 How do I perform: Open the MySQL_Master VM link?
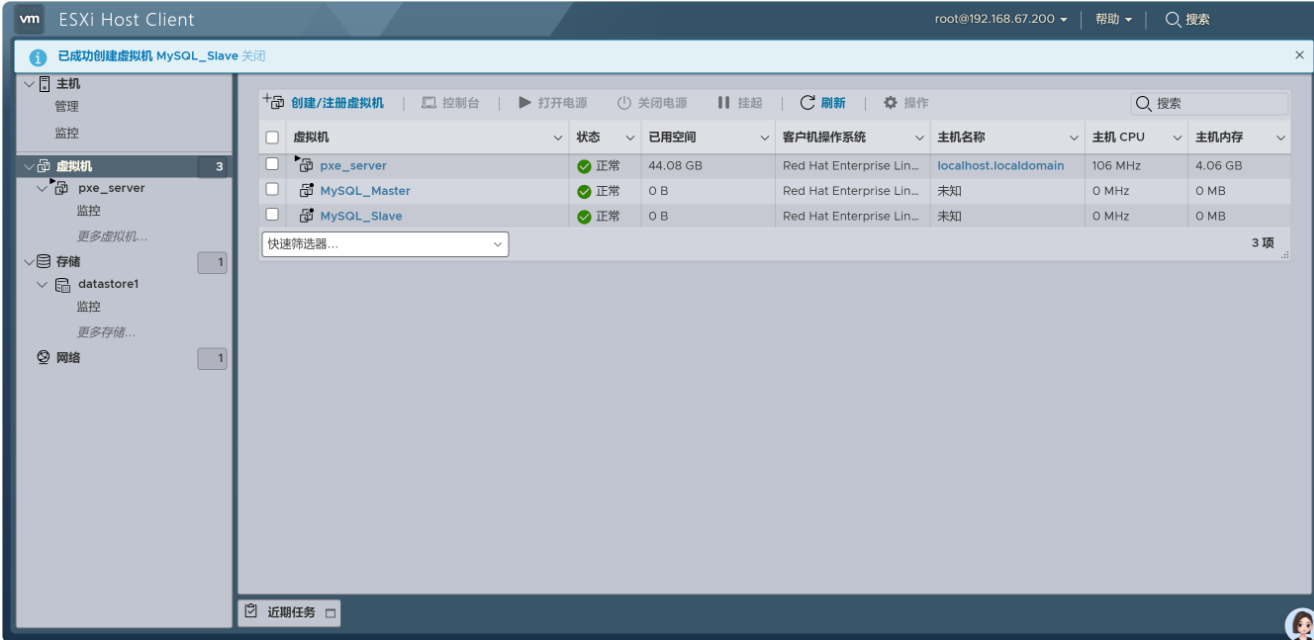pyautogui.click(x=365, y=191)
